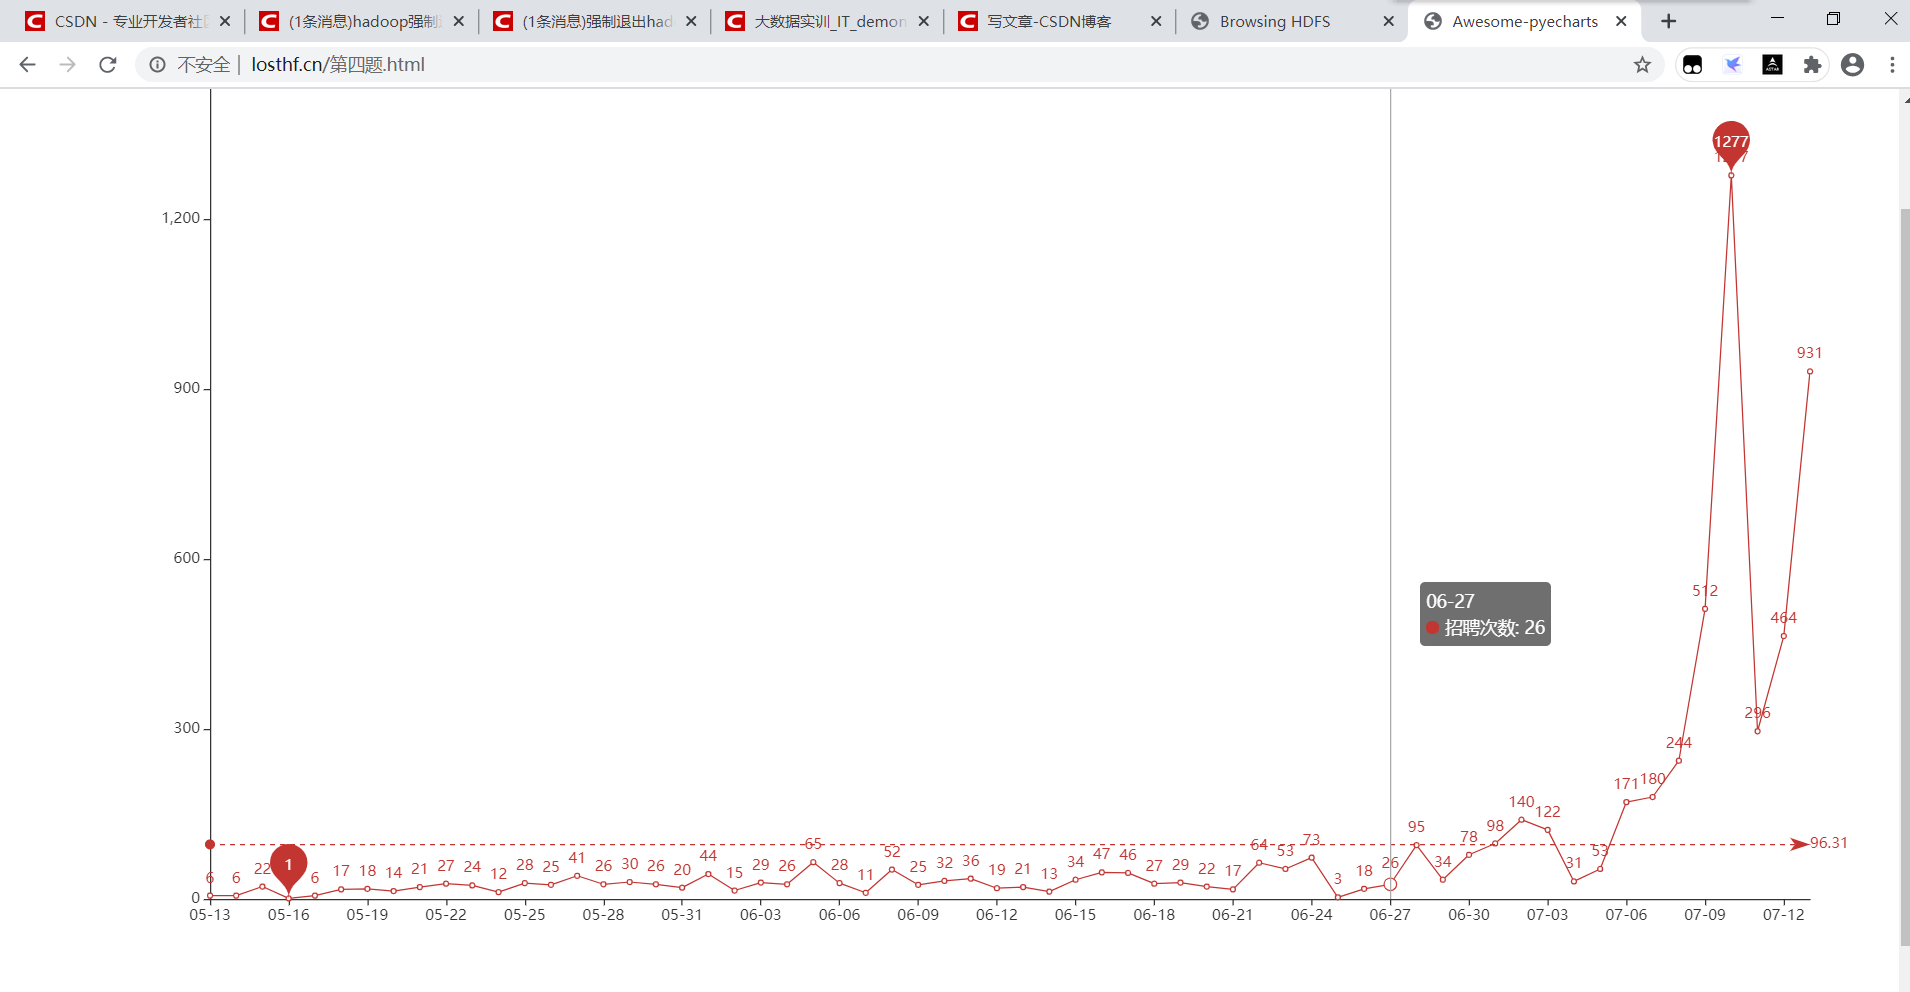Select the highlighted 06-27 data point
1910x992 pixels.
point(1389,884)
